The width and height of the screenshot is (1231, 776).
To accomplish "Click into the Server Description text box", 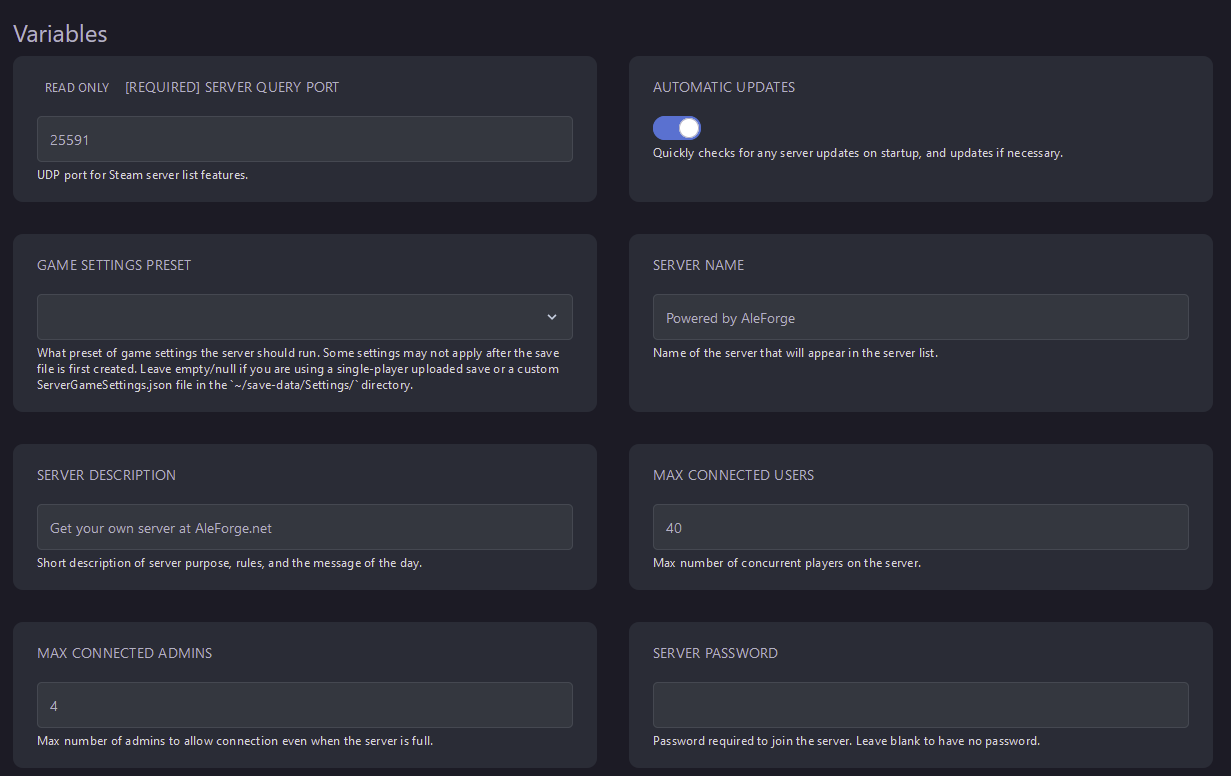I will point(304,527).
